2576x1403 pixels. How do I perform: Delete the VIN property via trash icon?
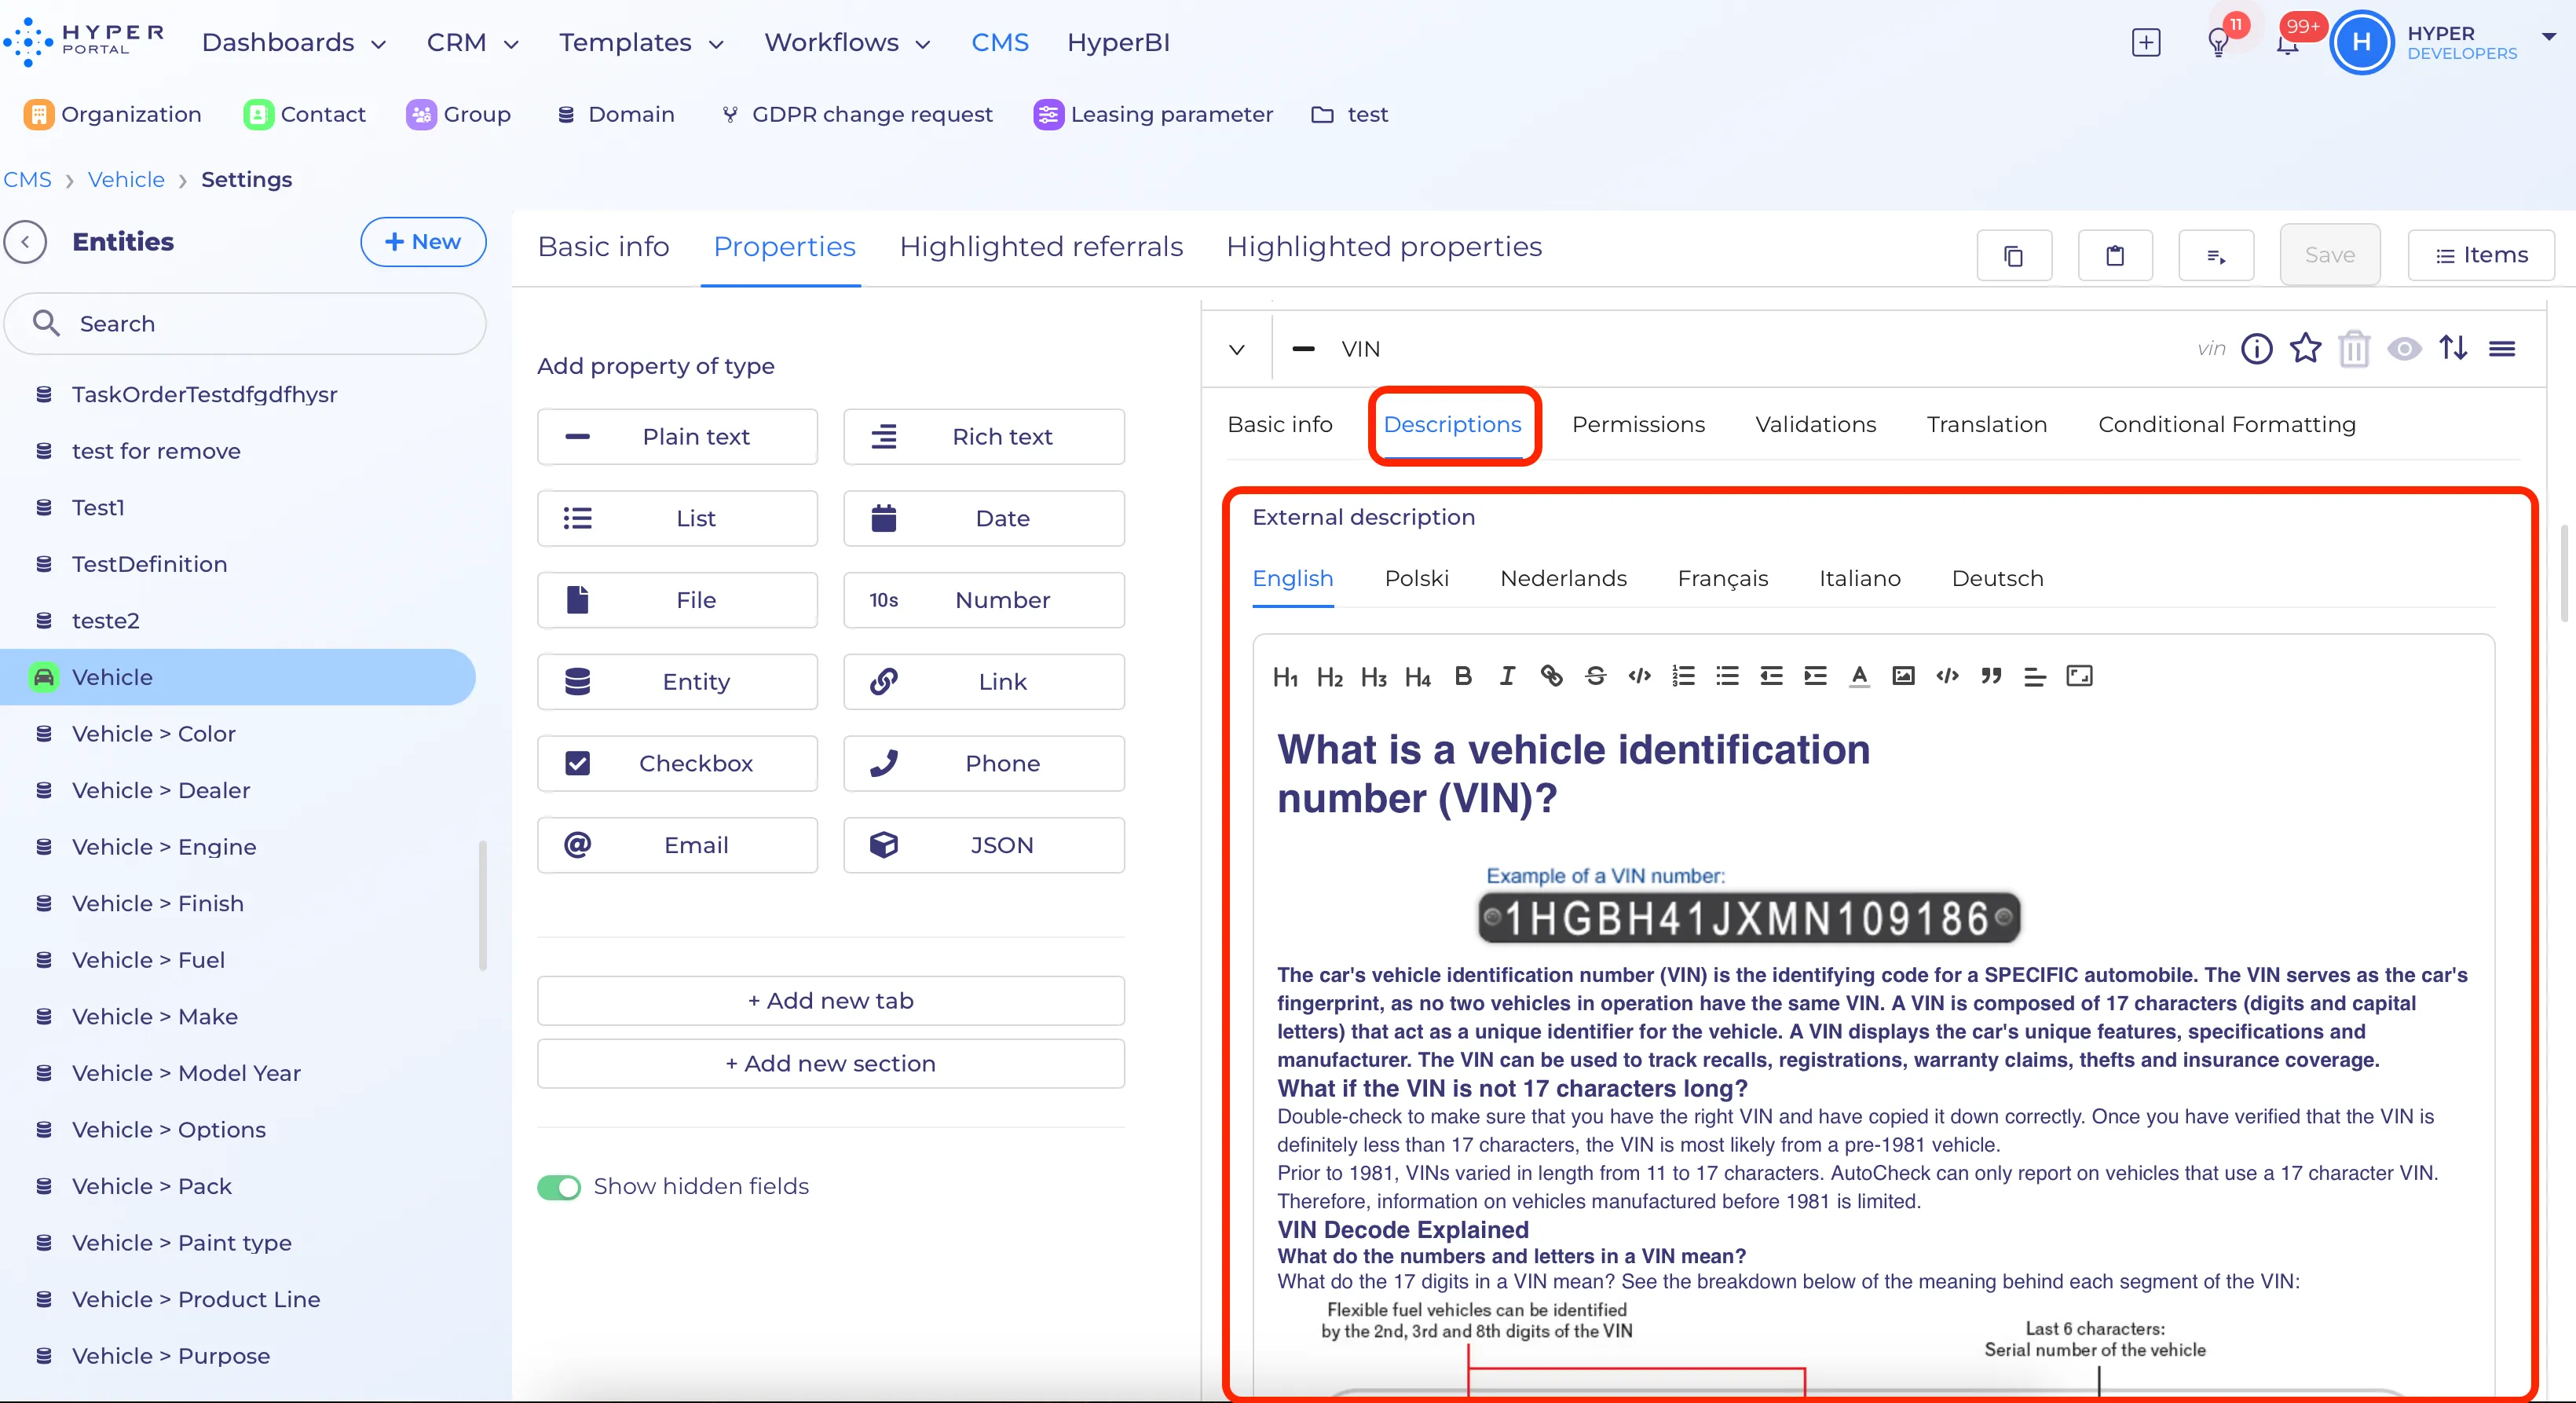(x=2355, y=349)
